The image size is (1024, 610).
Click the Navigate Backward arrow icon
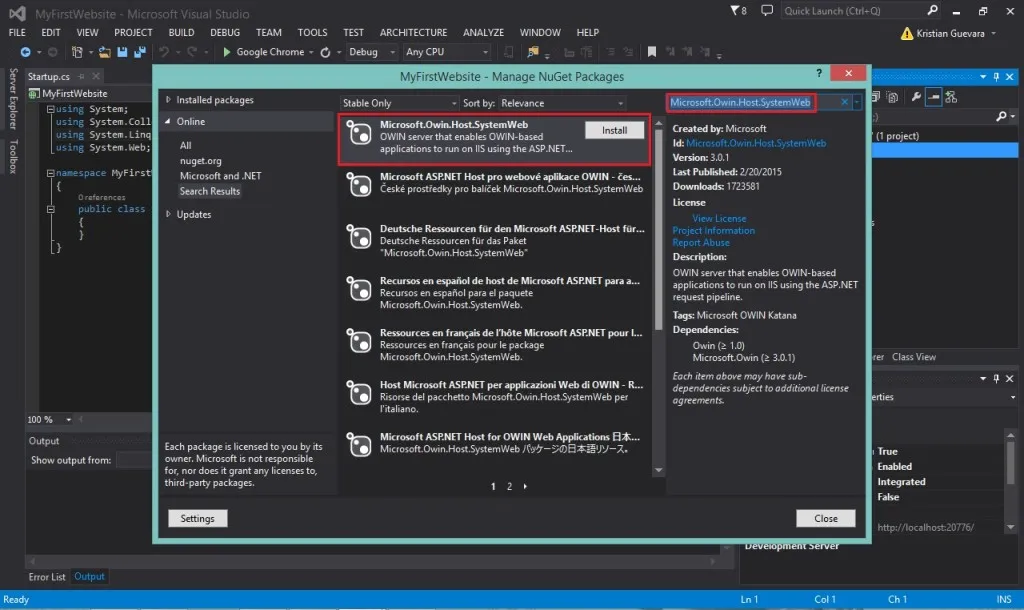coord(25,52)
